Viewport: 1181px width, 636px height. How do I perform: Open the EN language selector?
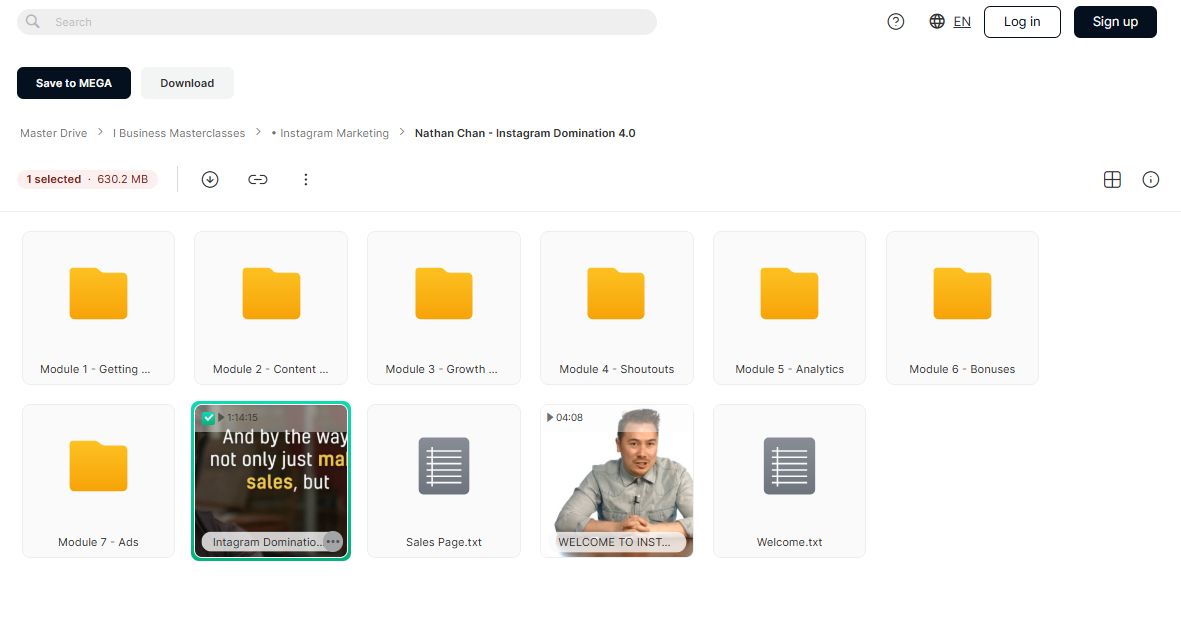pyautogui.click(x=962, y=22)
